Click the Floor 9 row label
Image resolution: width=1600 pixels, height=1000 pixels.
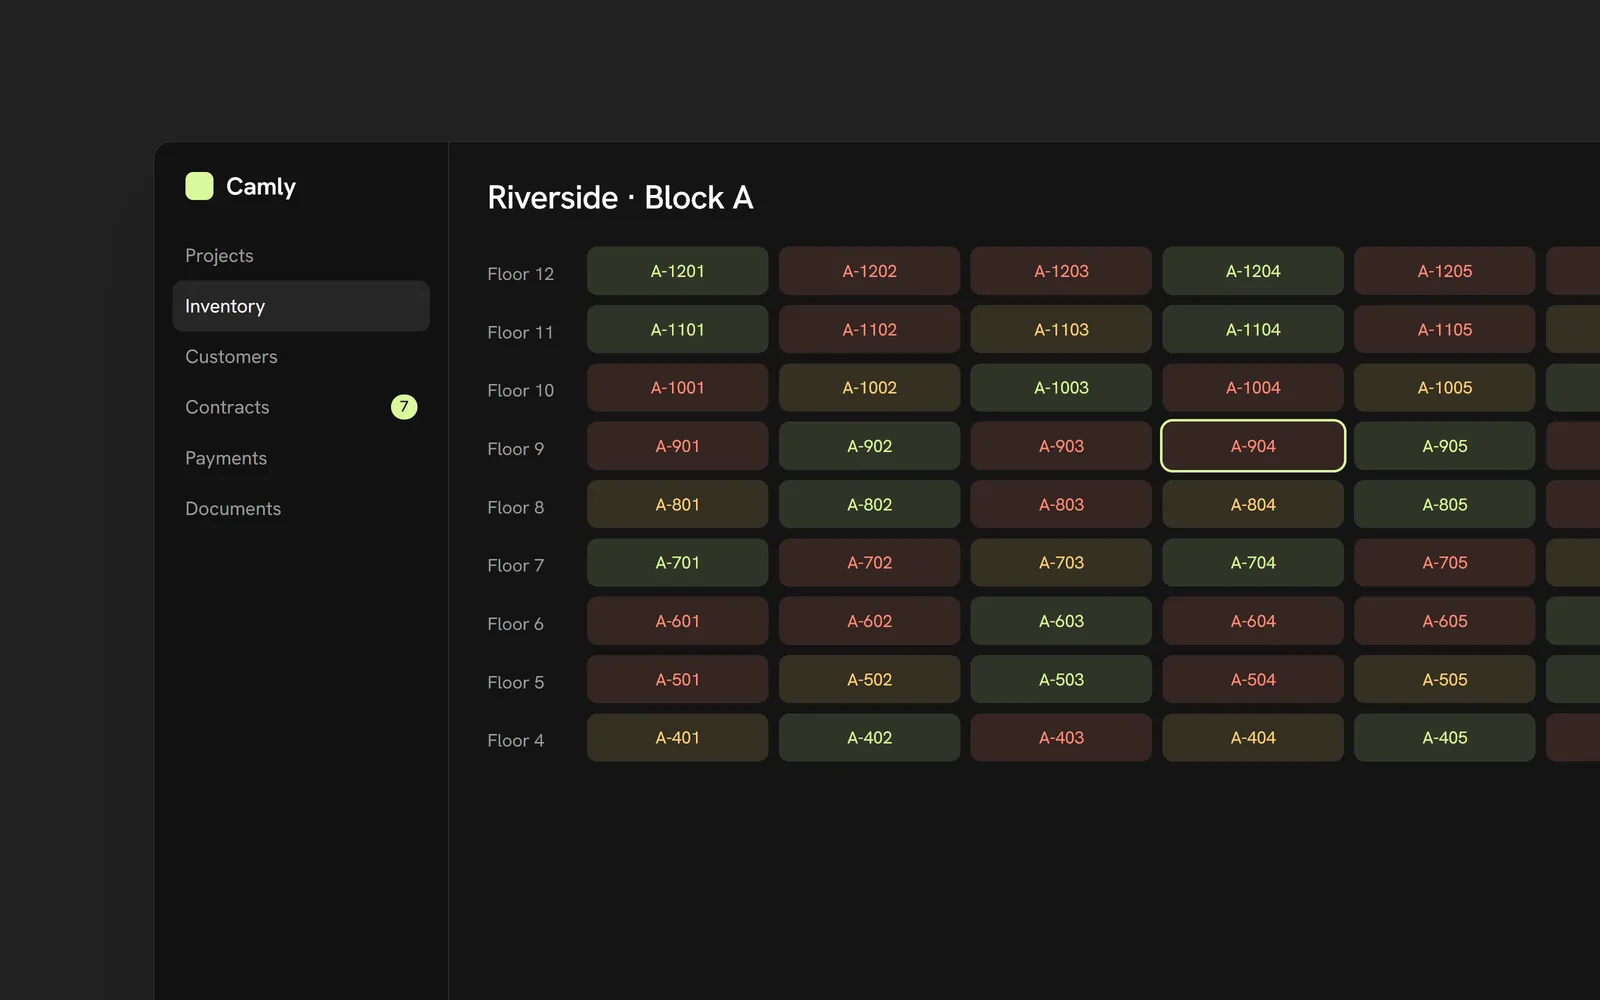[516, 449]
